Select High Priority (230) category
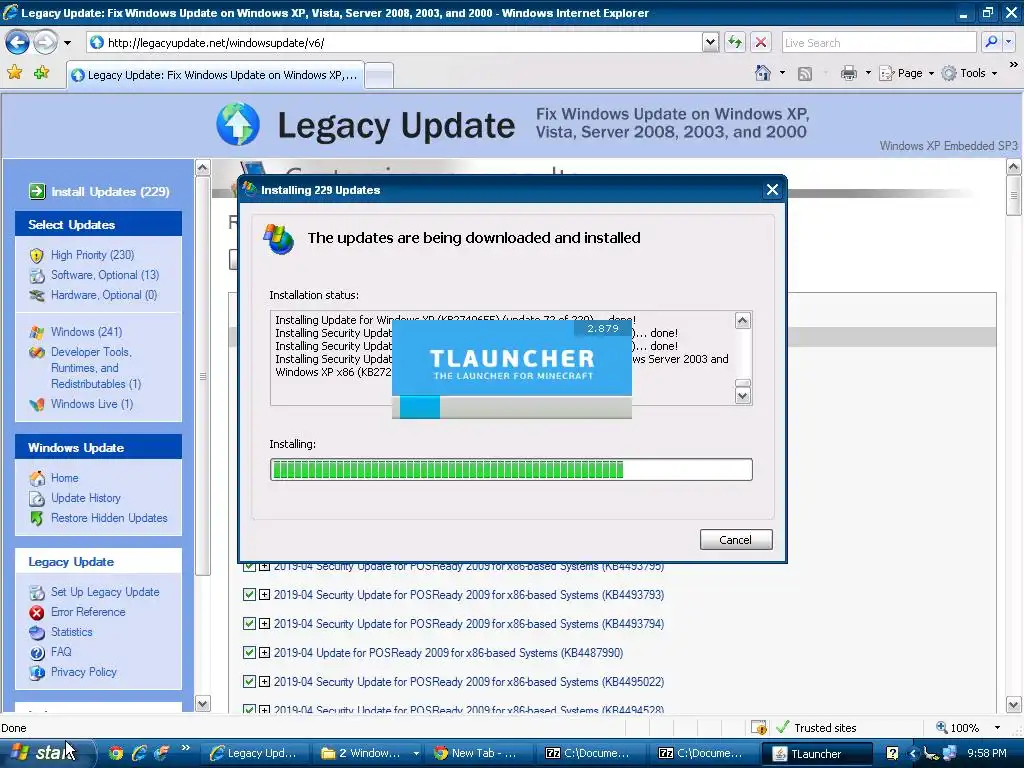 92,255
